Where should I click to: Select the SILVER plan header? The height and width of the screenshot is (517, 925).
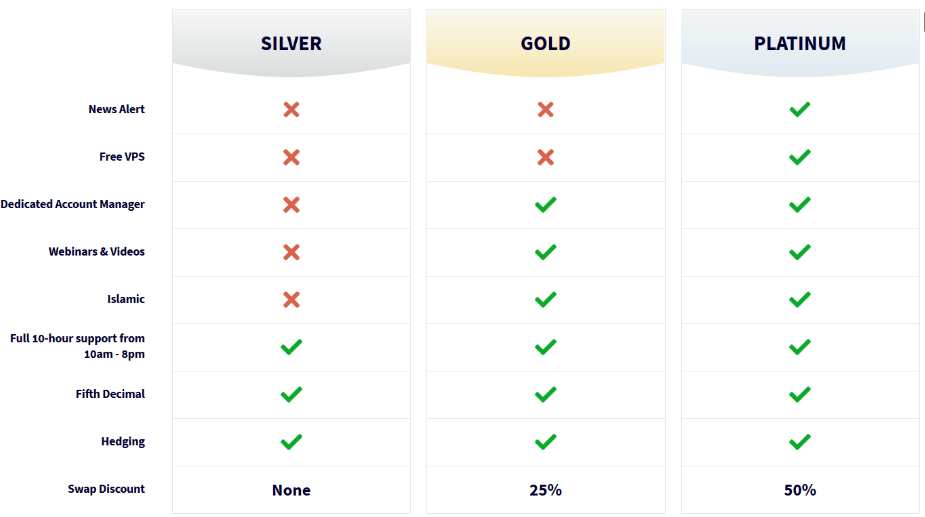coord(291,43)
